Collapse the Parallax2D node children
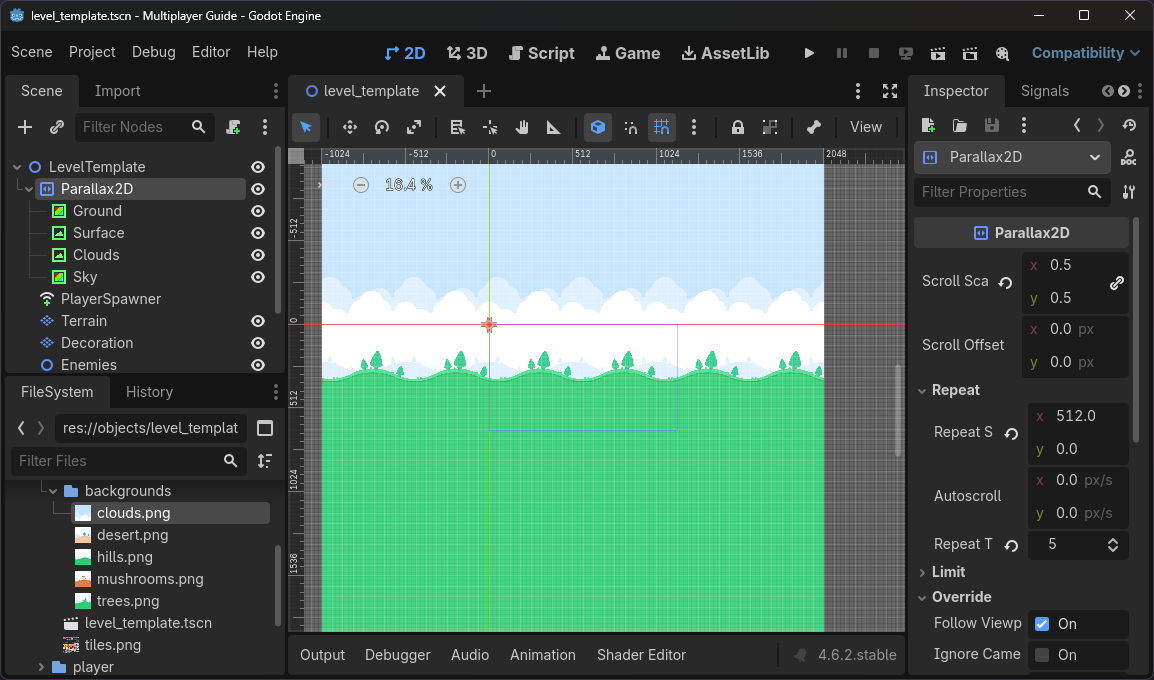The height and width of the screenshot is (680, 1154). click(29, 189)
